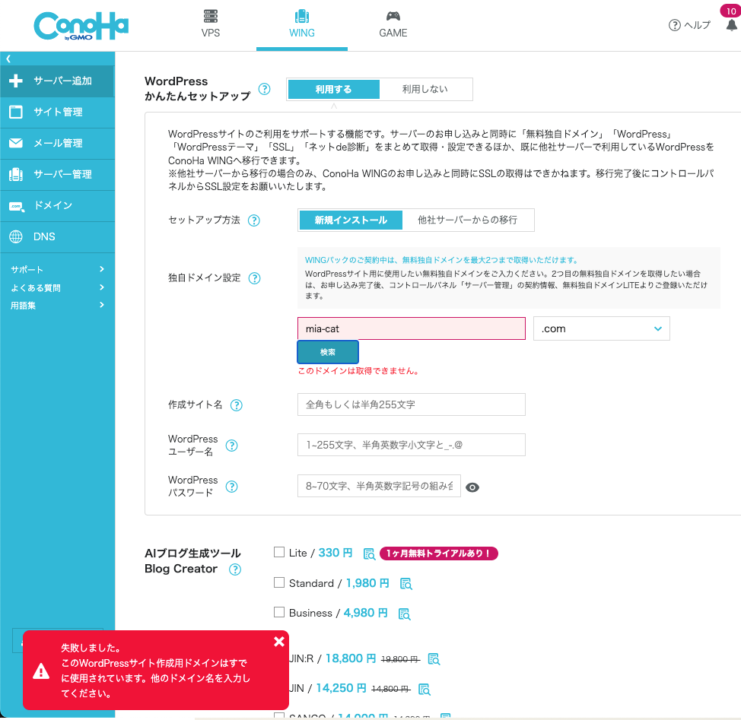Check the Lite 330円 plan checkbox
741x720 pixels.
click(x=279, y=552)
